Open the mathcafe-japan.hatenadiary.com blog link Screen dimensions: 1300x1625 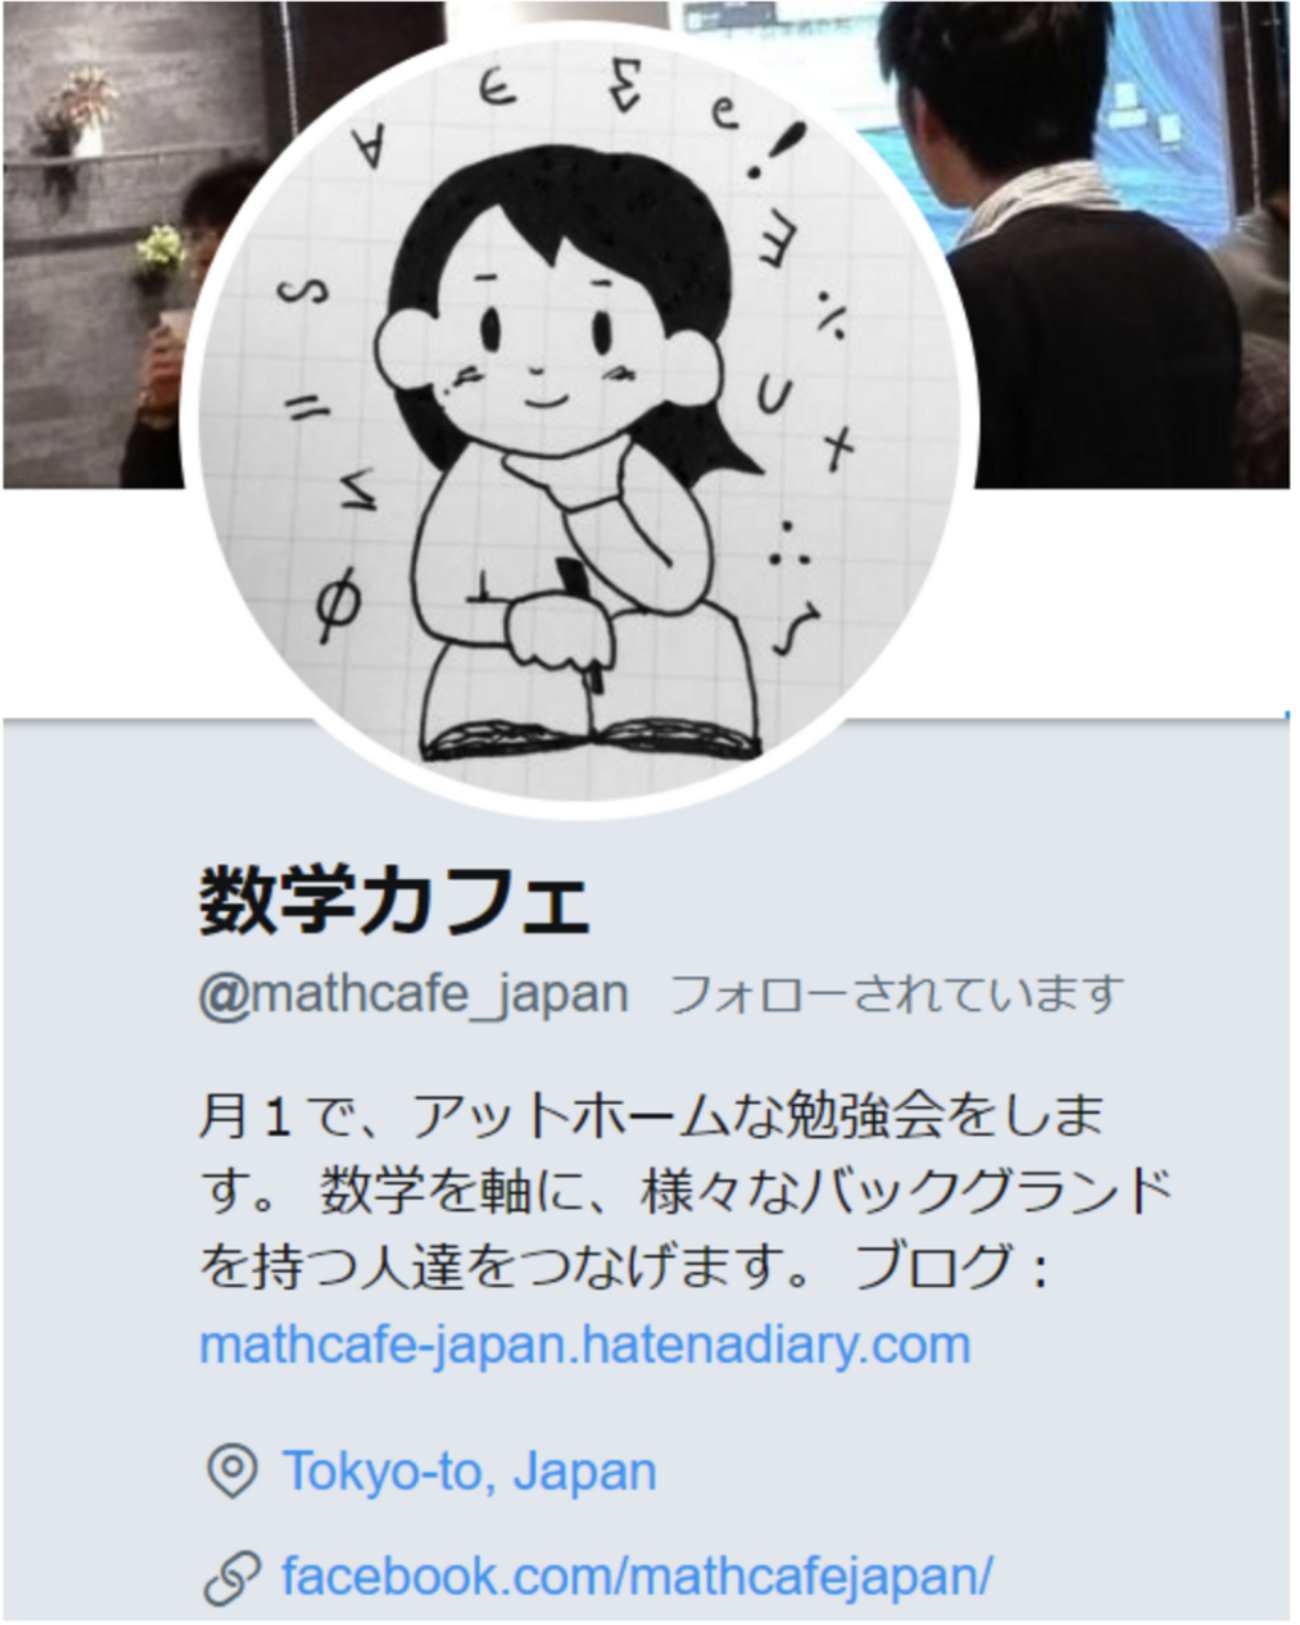[585, 1345]
